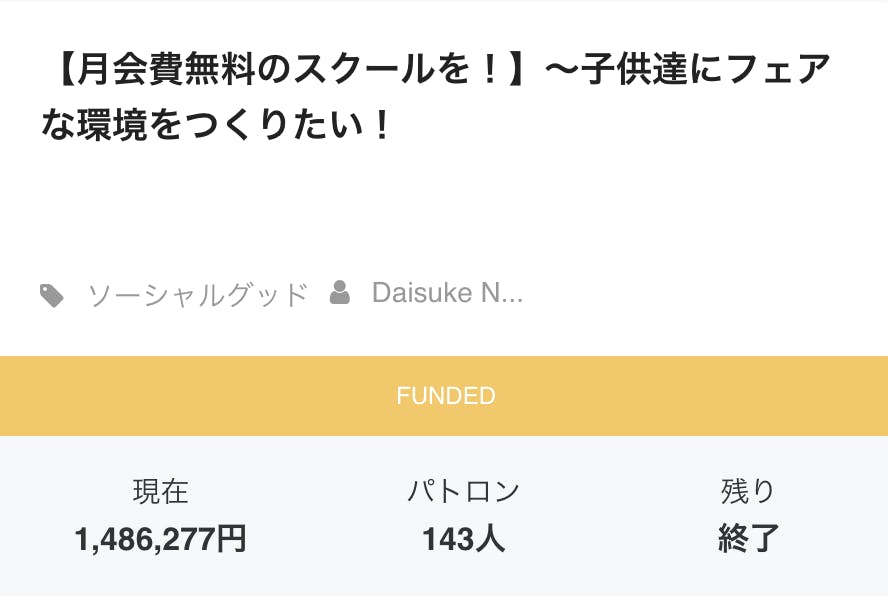Click the yellow FUNDED status banner
The width and height of the screenshot is (888, 596).
pos(444,396)
